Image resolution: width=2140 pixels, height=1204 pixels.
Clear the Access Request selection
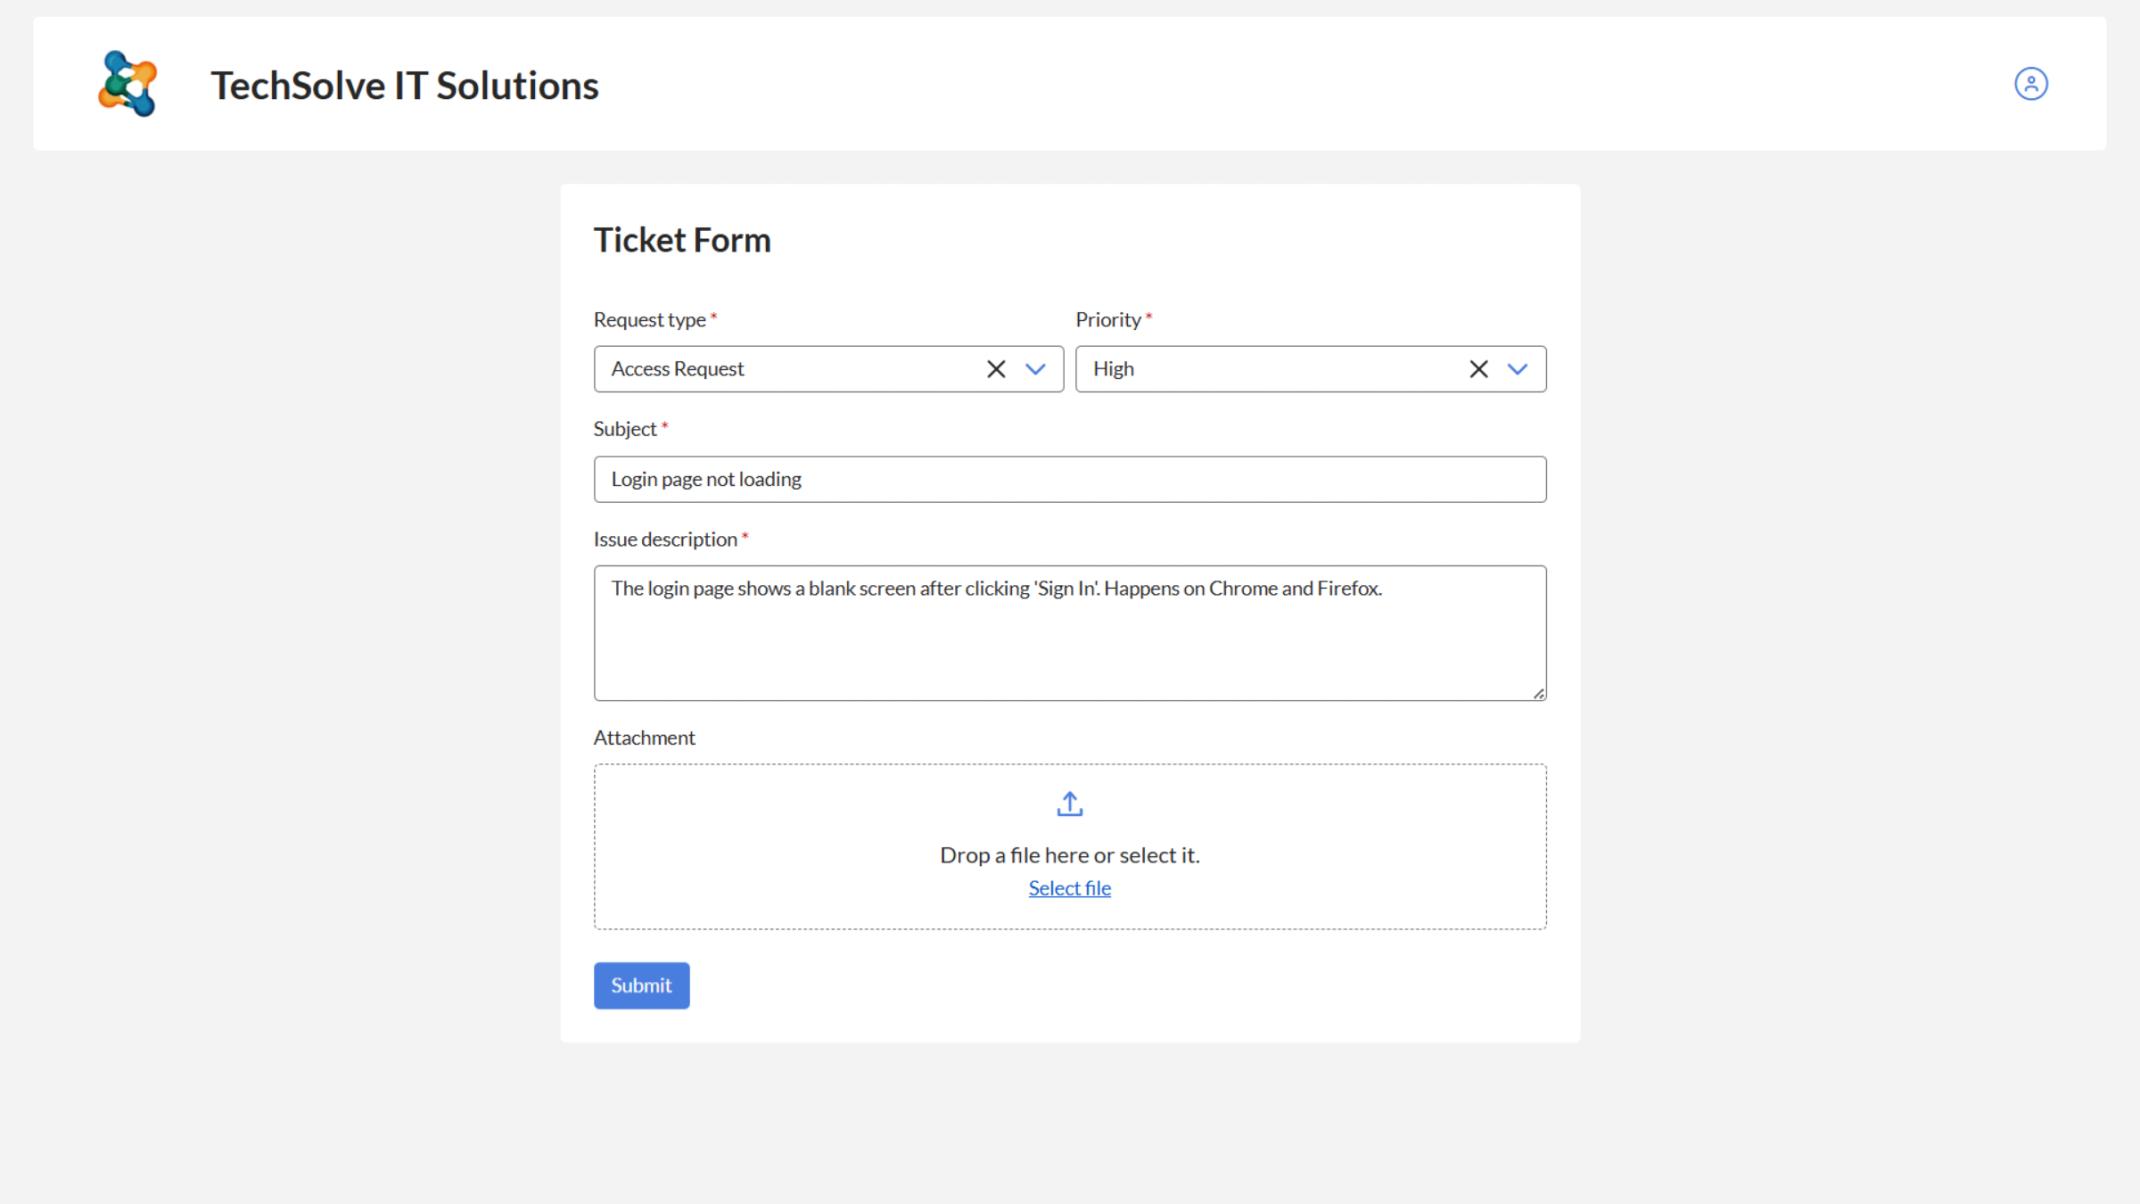[x=995, y=369]
